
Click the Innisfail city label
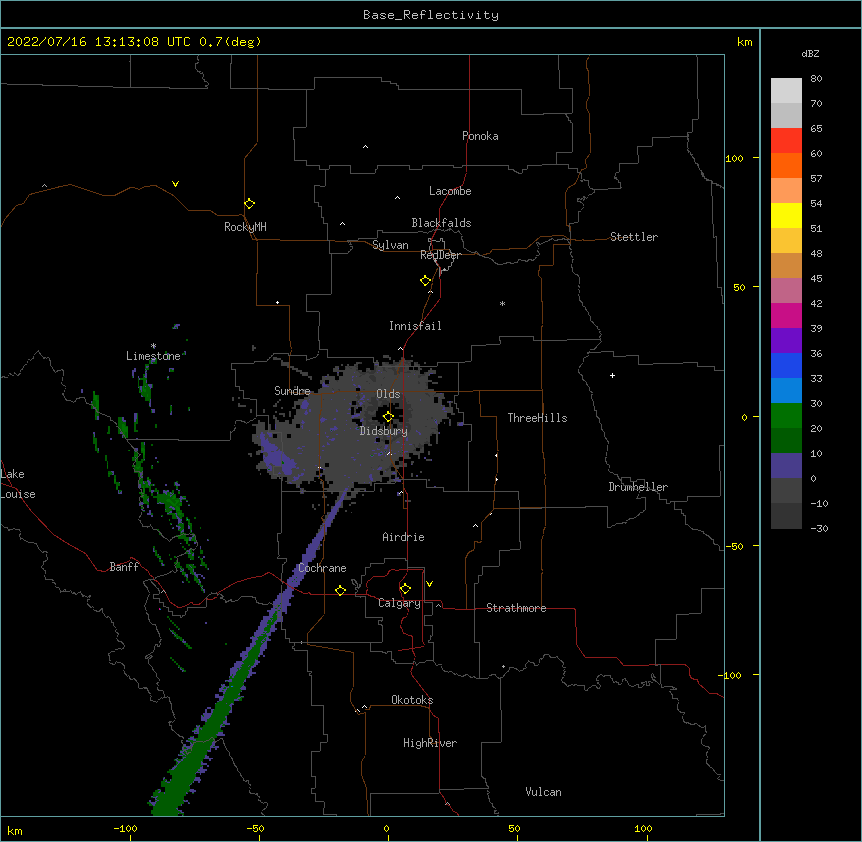(415, 326)
